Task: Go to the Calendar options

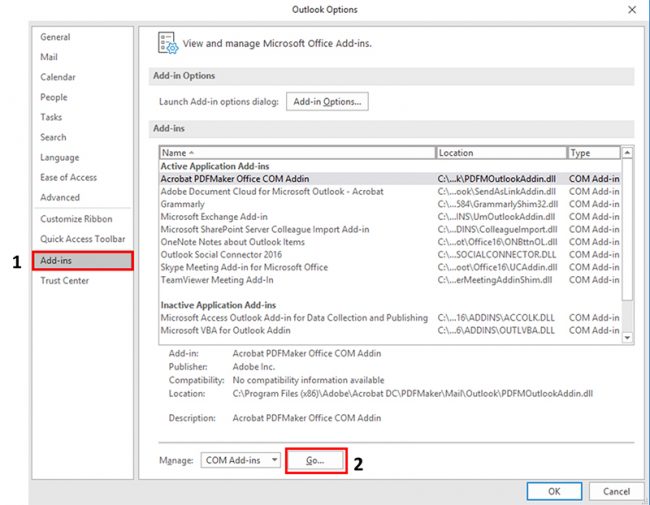Action: (58, 77)
